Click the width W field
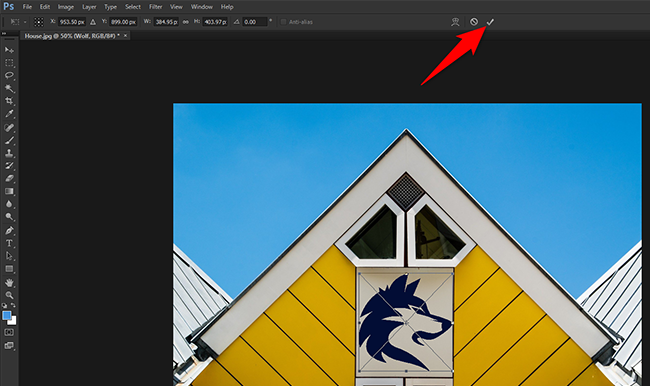 click(x=166, y=22)
